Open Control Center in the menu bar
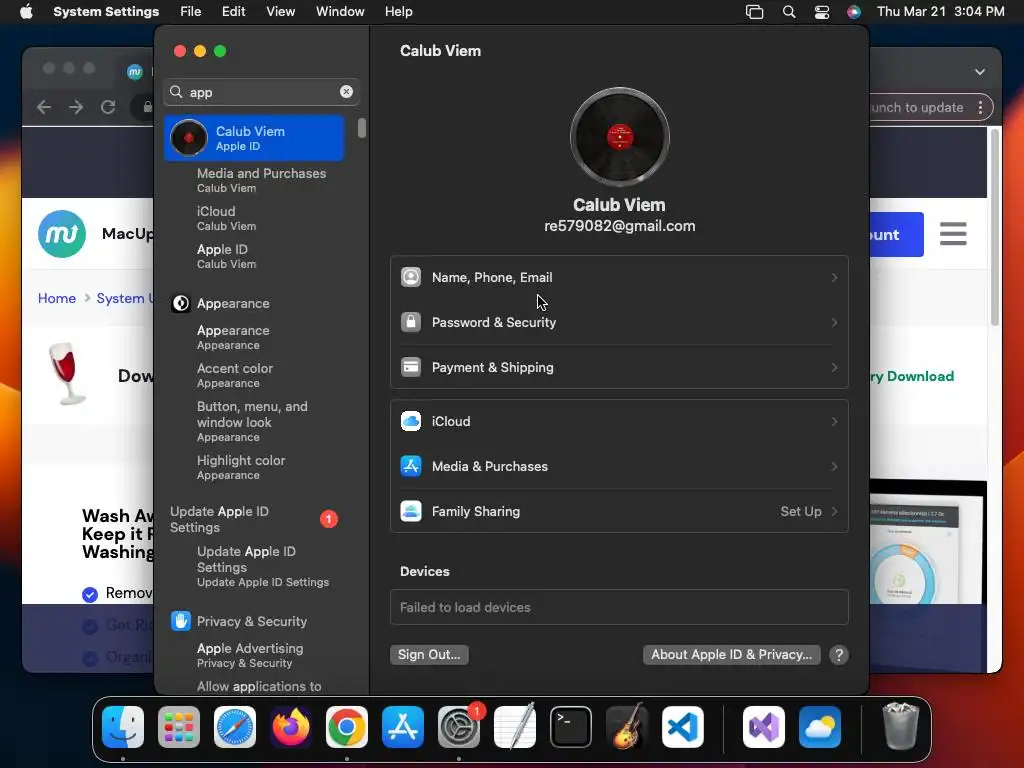This screenshot has height=768, width=1024. [822, 12]
